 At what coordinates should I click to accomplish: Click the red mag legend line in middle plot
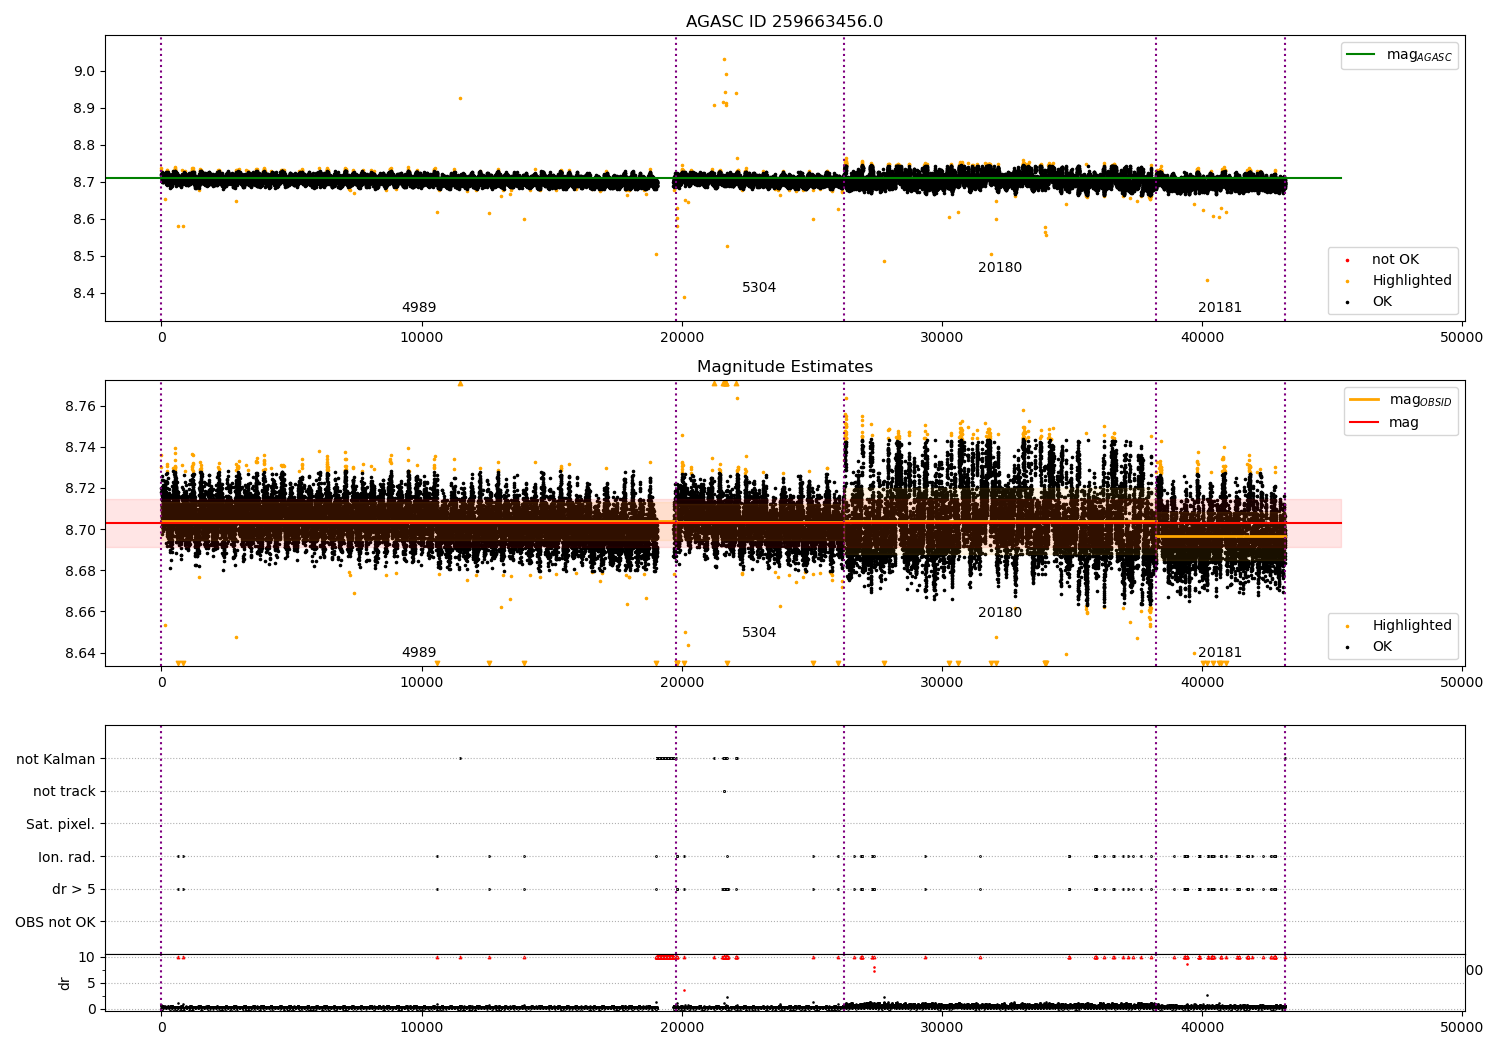tap(1364, 422)
